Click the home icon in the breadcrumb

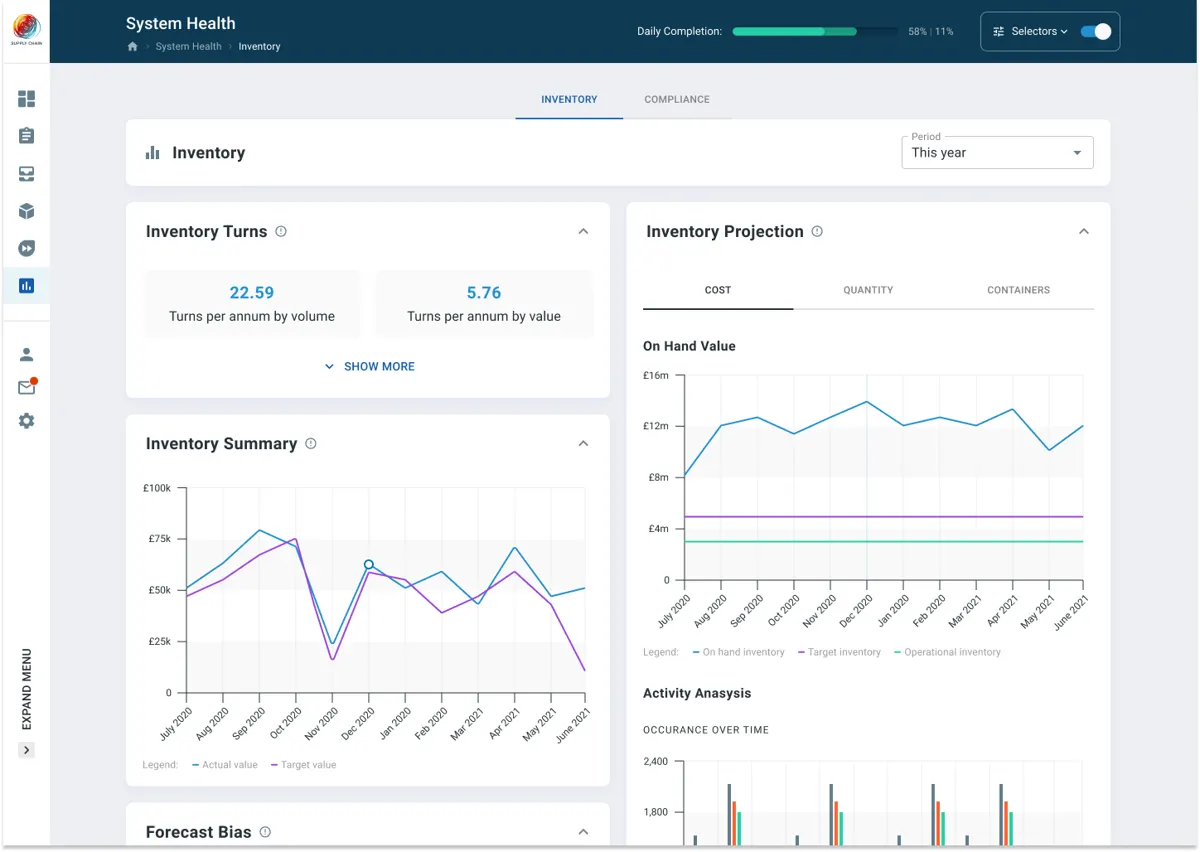[x=132, y=47]
